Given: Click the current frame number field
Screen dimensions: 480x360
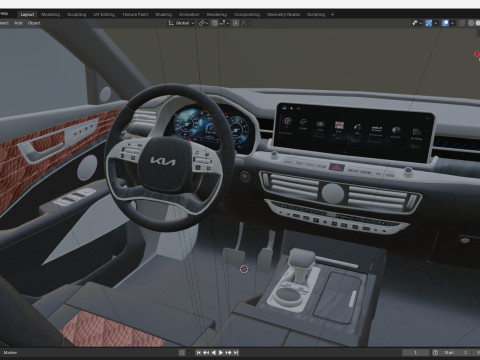Looking at the screenshot, I should (416, 352).
